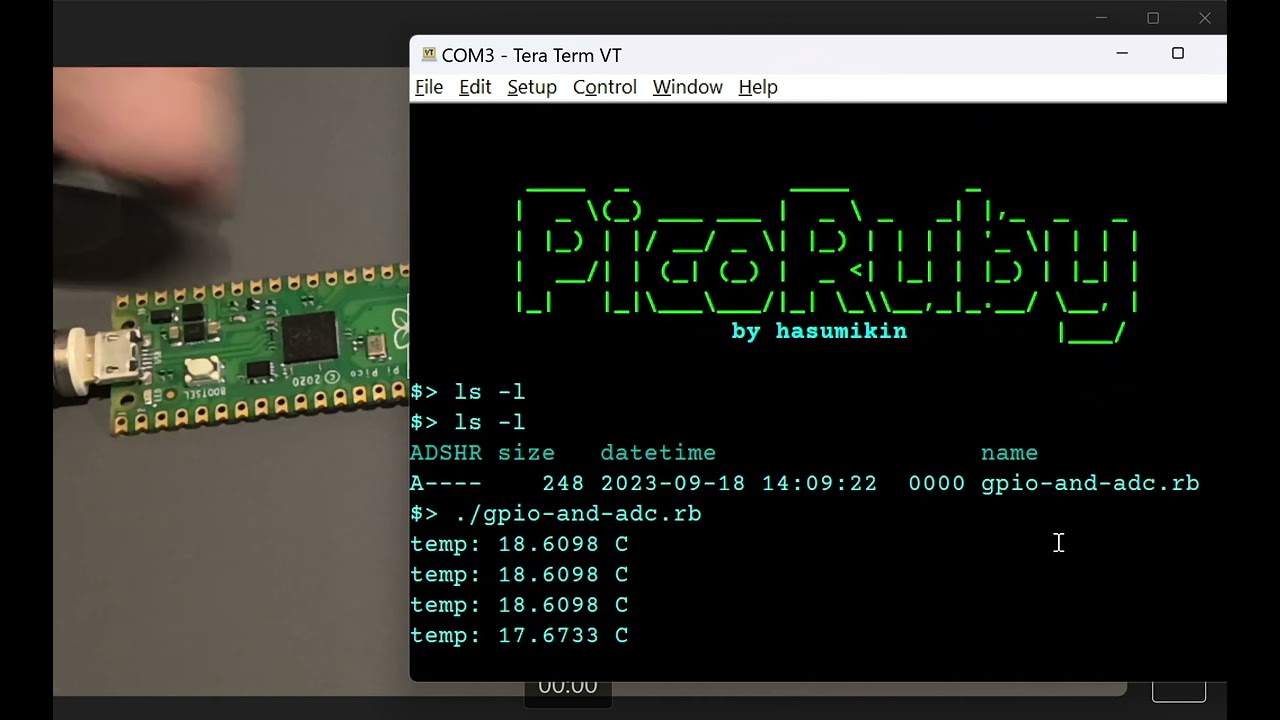1280x720 pixels.
Task: Maximize the Tera Term COM3 window
Action: 1178,54
